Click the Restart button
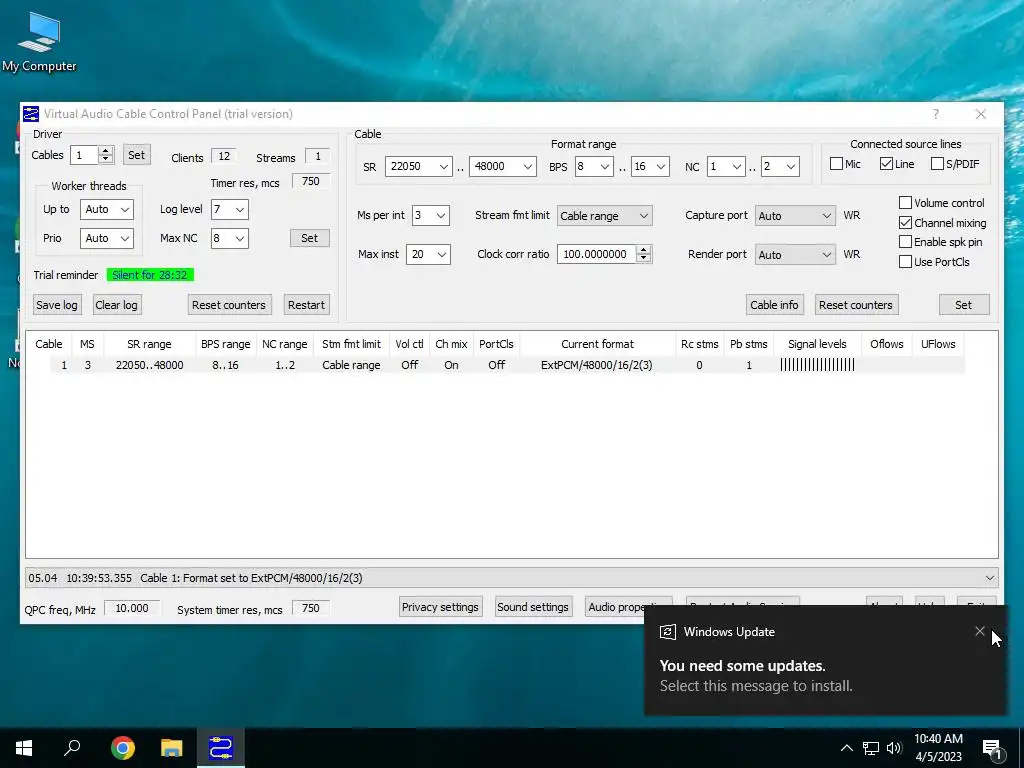Screen dimensions: 1024x768 point(306,305)
